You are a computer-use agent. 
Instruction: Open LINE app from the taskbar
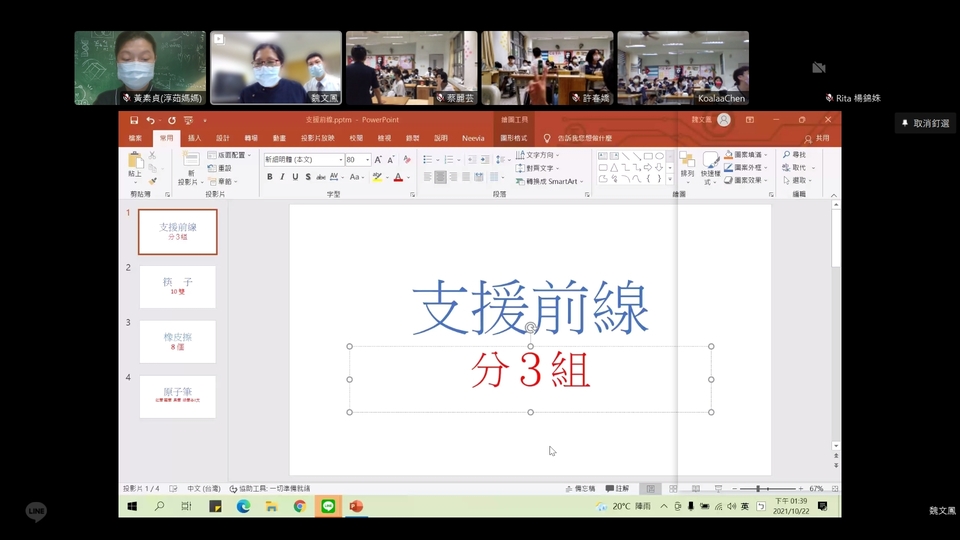[x=328, y=507]
